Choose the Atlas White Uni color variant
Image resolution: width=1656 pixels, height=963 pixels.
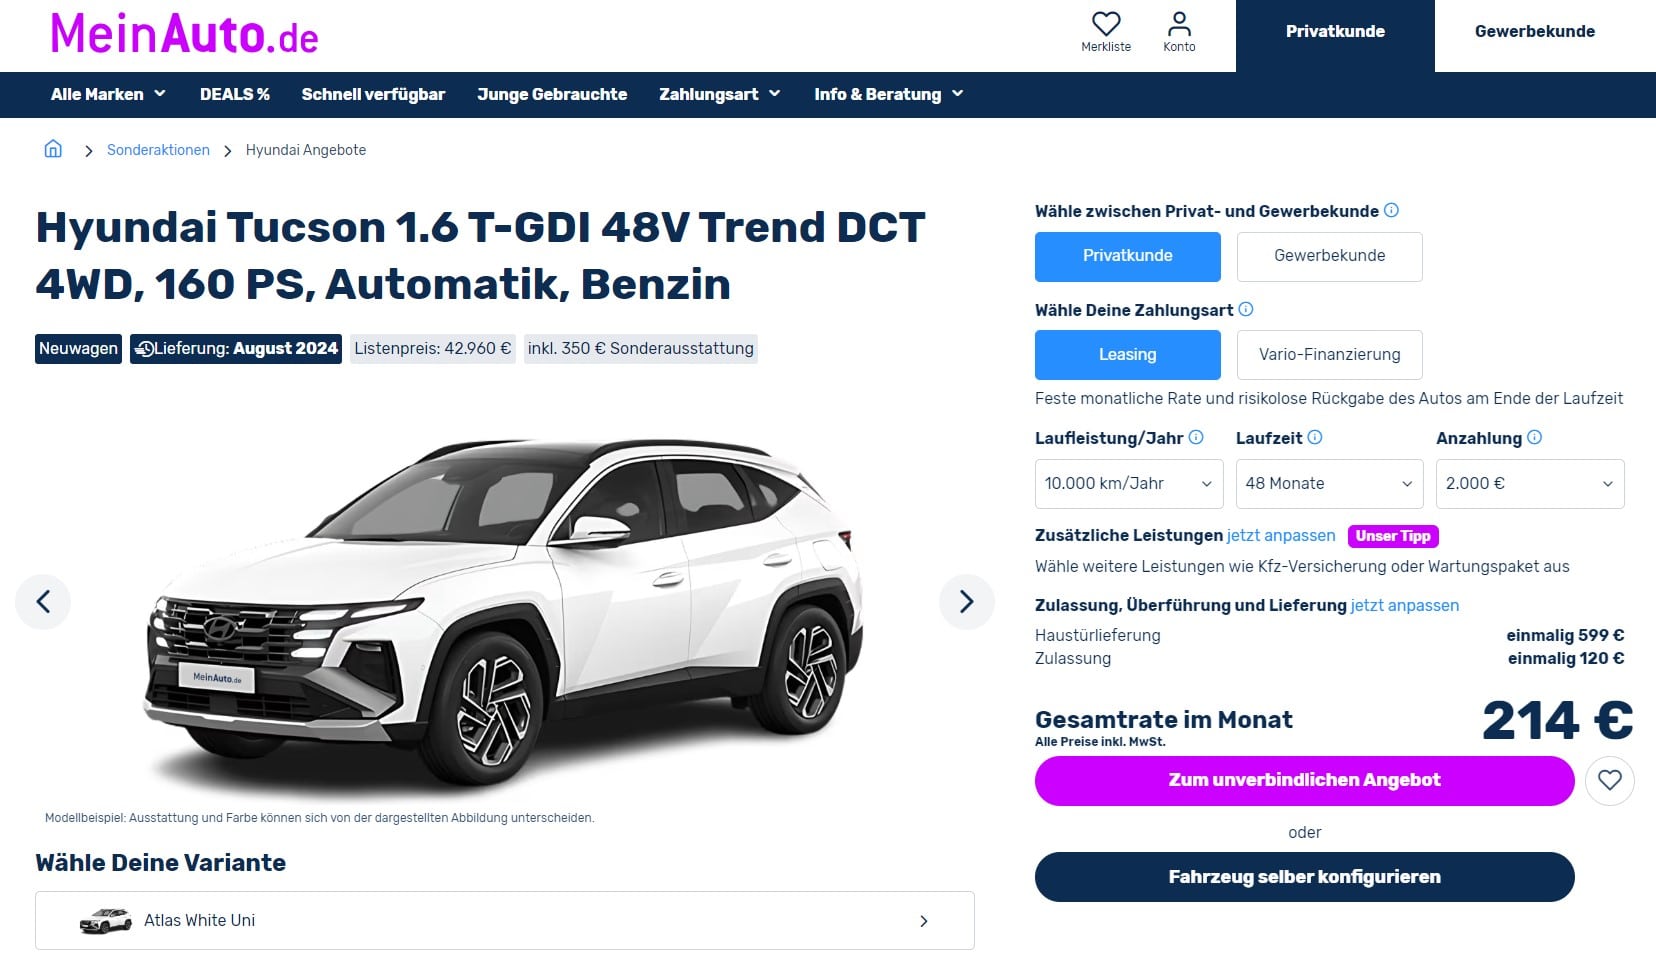point(505,920)
